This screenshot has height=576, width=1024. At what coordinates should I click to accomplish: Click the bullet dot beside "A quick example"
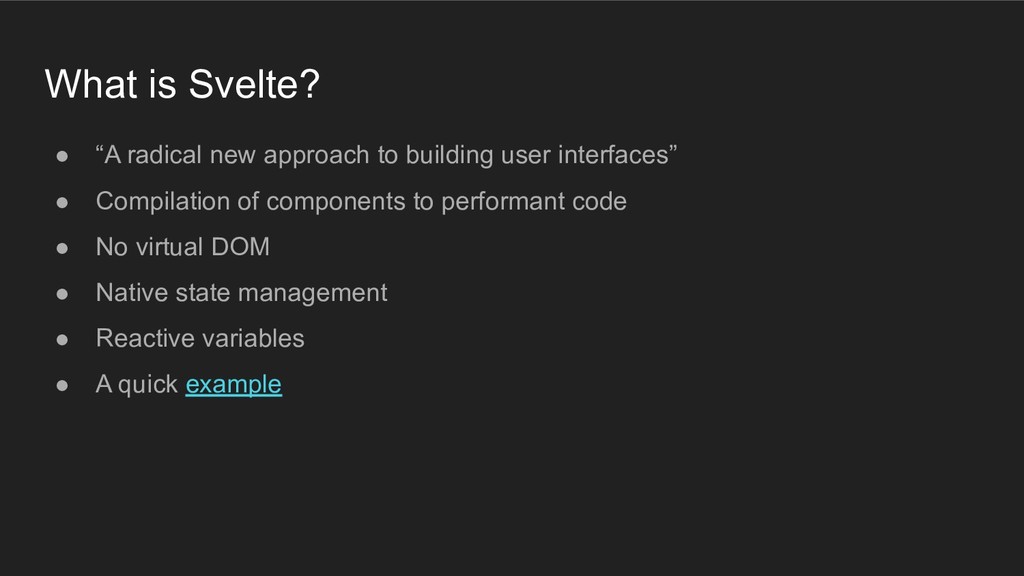tap(62, 385)
